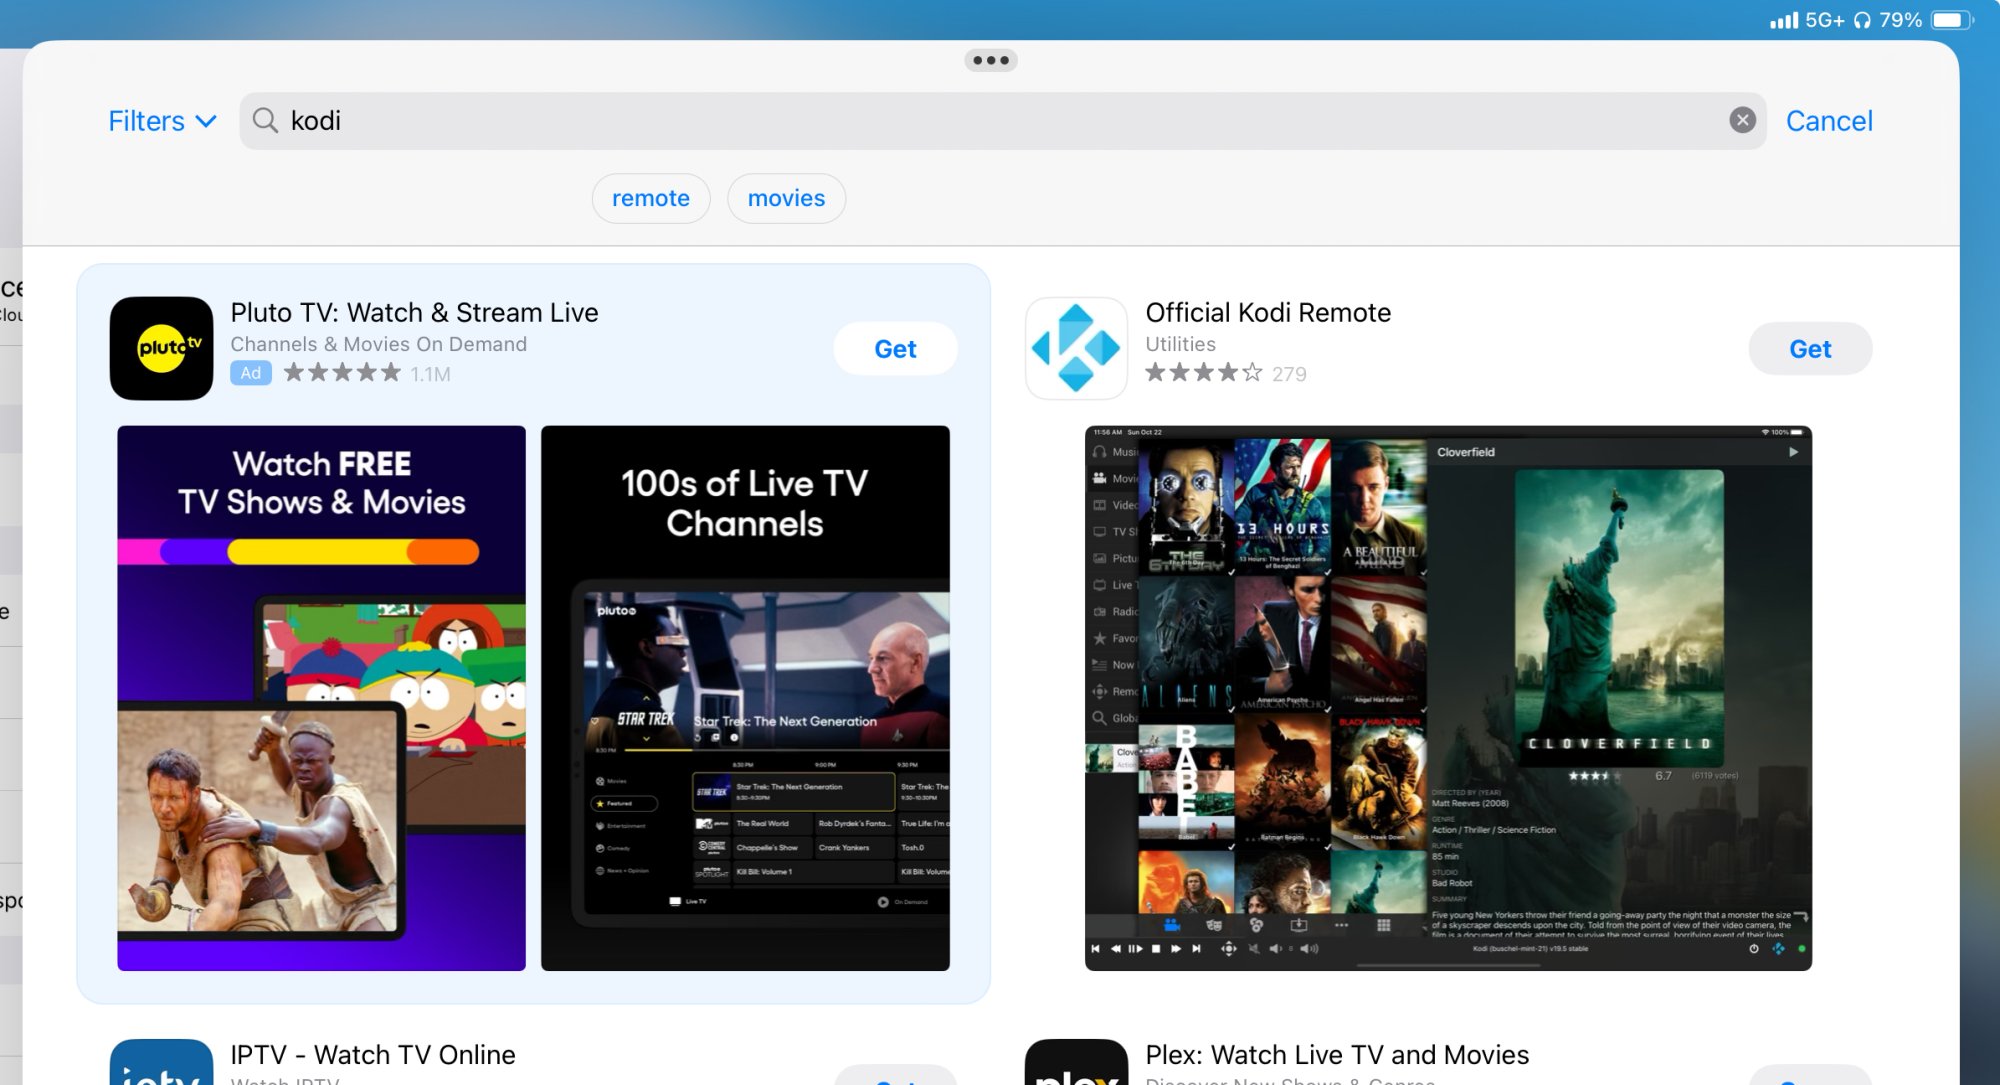The image size is (2000, 1085).
Task: Get the Official Kodi Remote app
Action: click(1809, 349)
